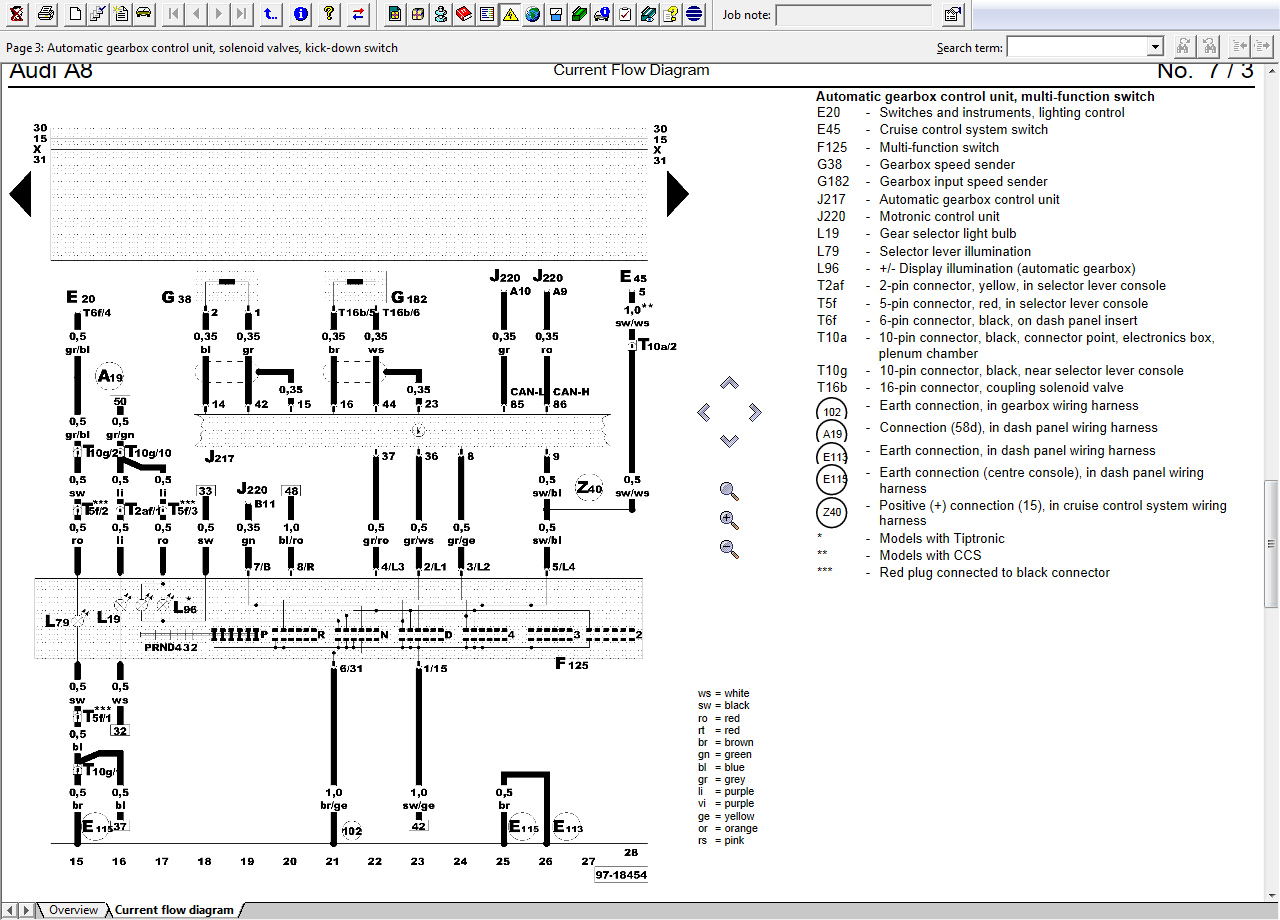Click inside the Search term field

(x=1078, y=47)
